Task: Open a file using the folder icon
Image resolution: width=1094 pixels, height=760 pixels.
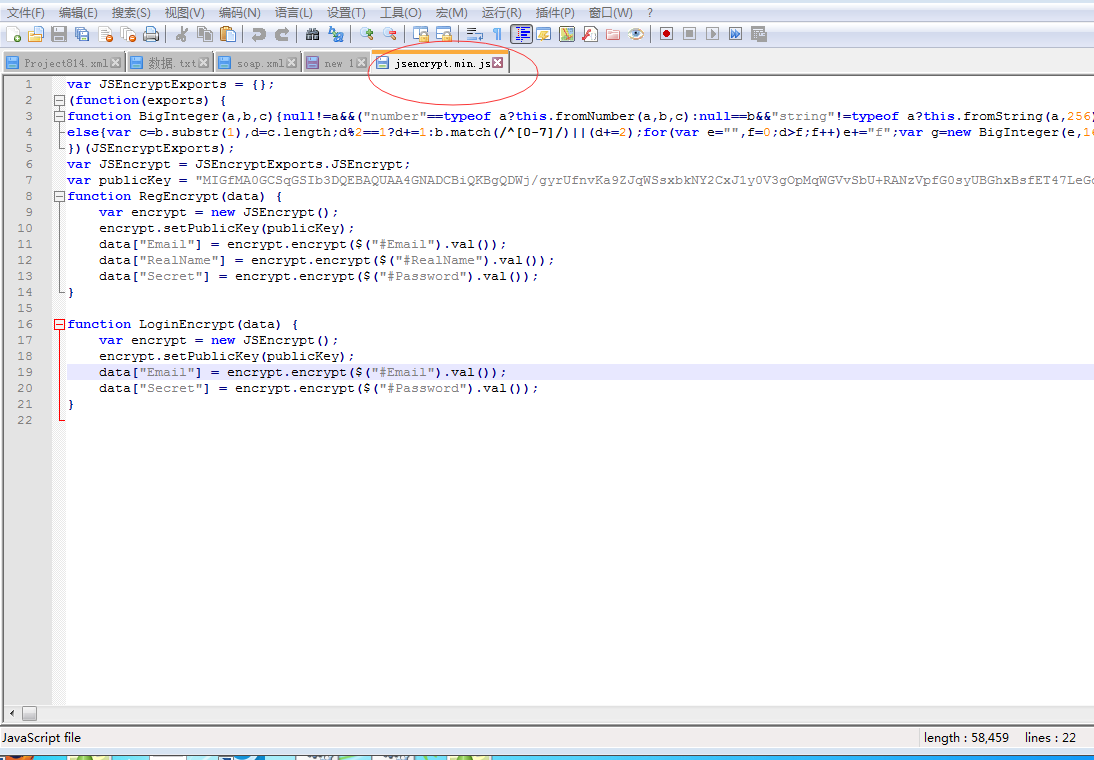Action: point(36,33)
